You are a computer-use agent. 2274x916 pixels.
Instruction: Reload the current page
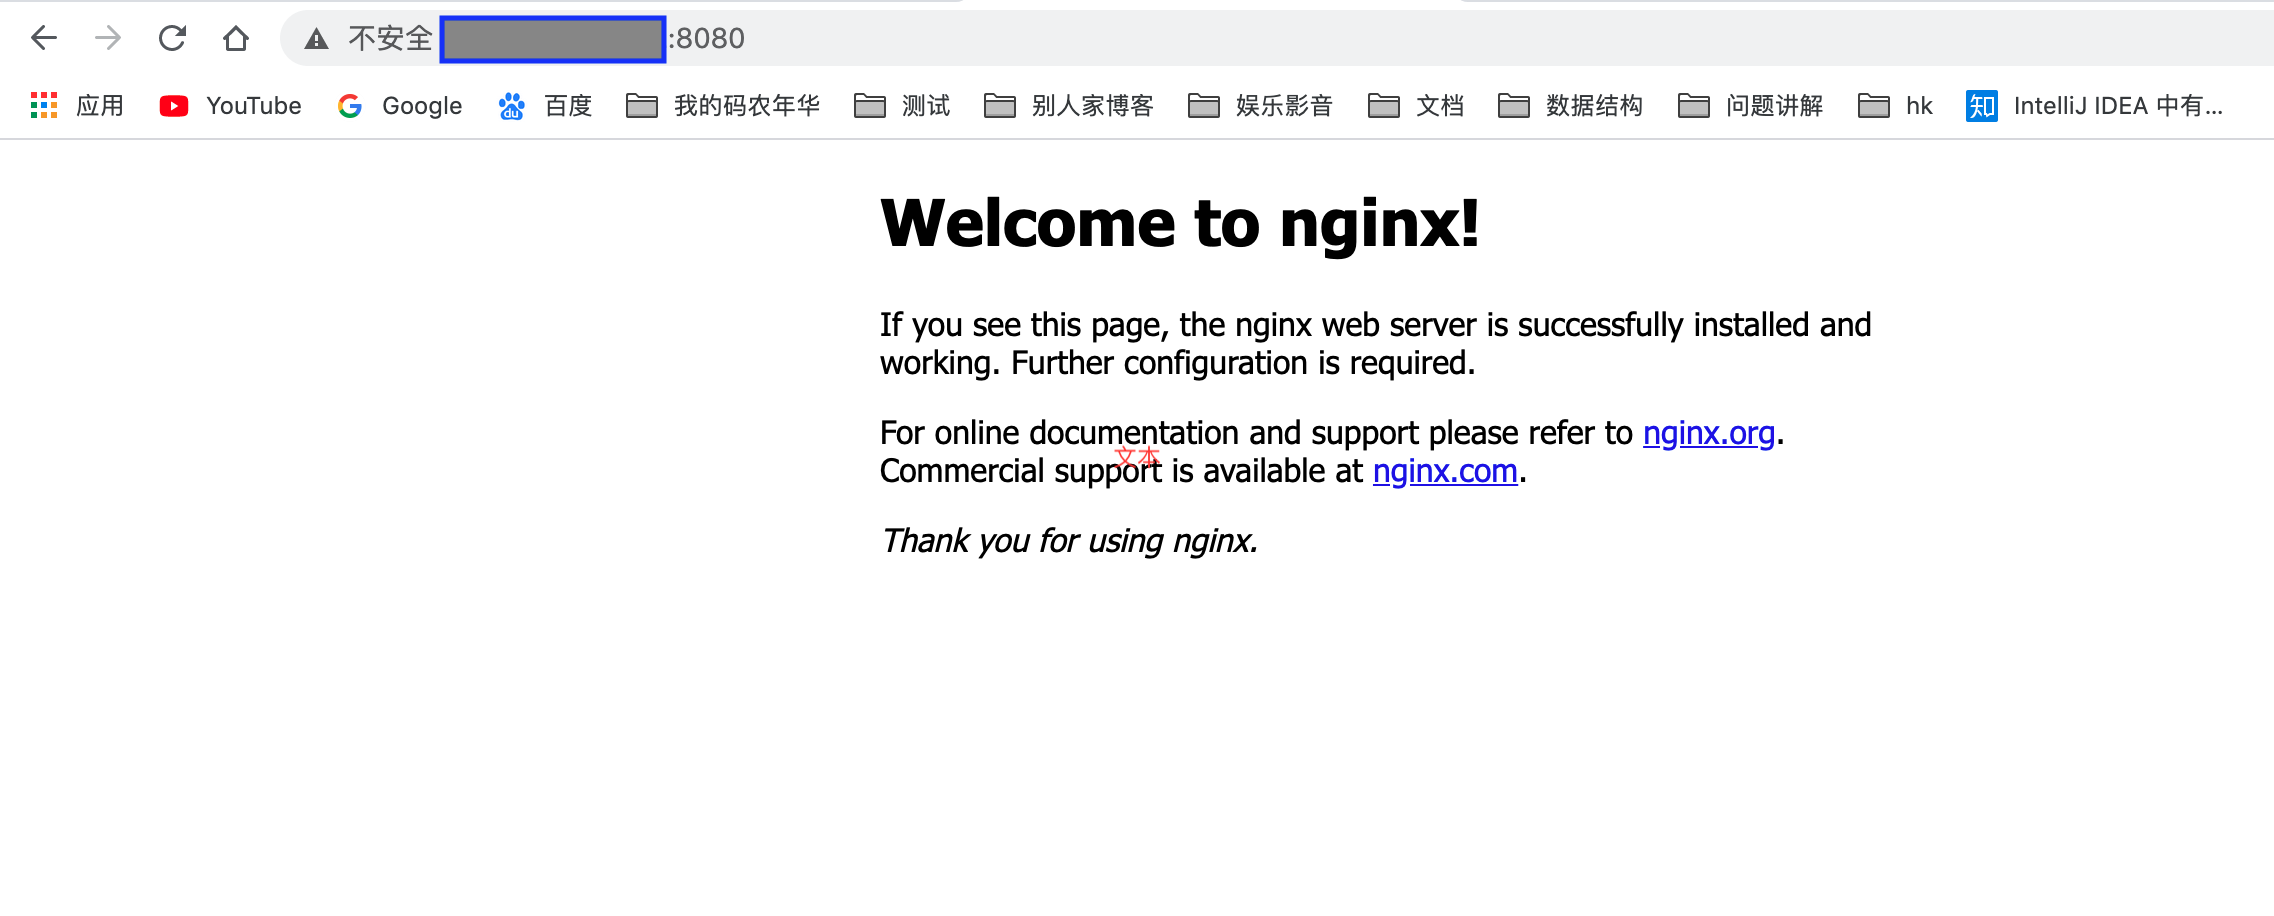[x=172, y=38]
